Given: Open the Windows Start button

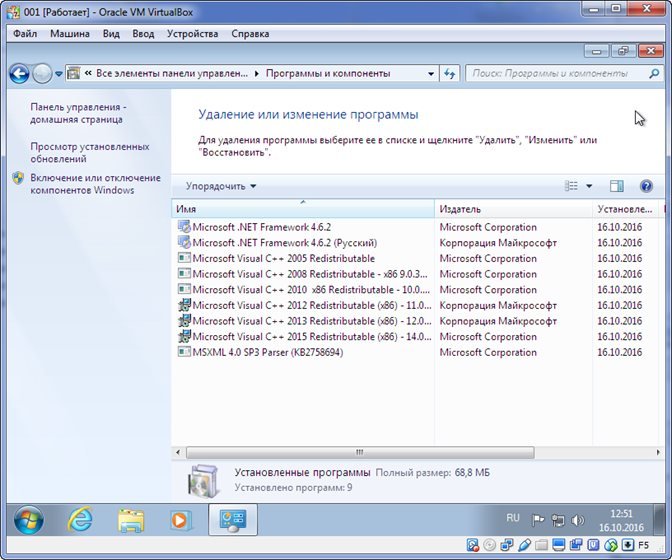Looking at the screenshot, I should pos(28,521).
